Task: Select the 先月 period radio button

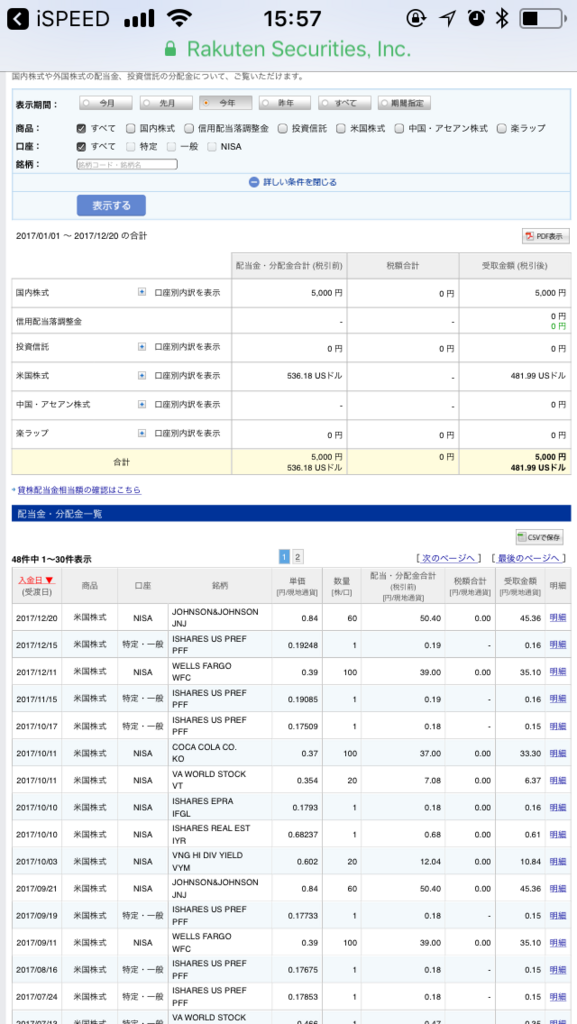Action: click(166, 103)
